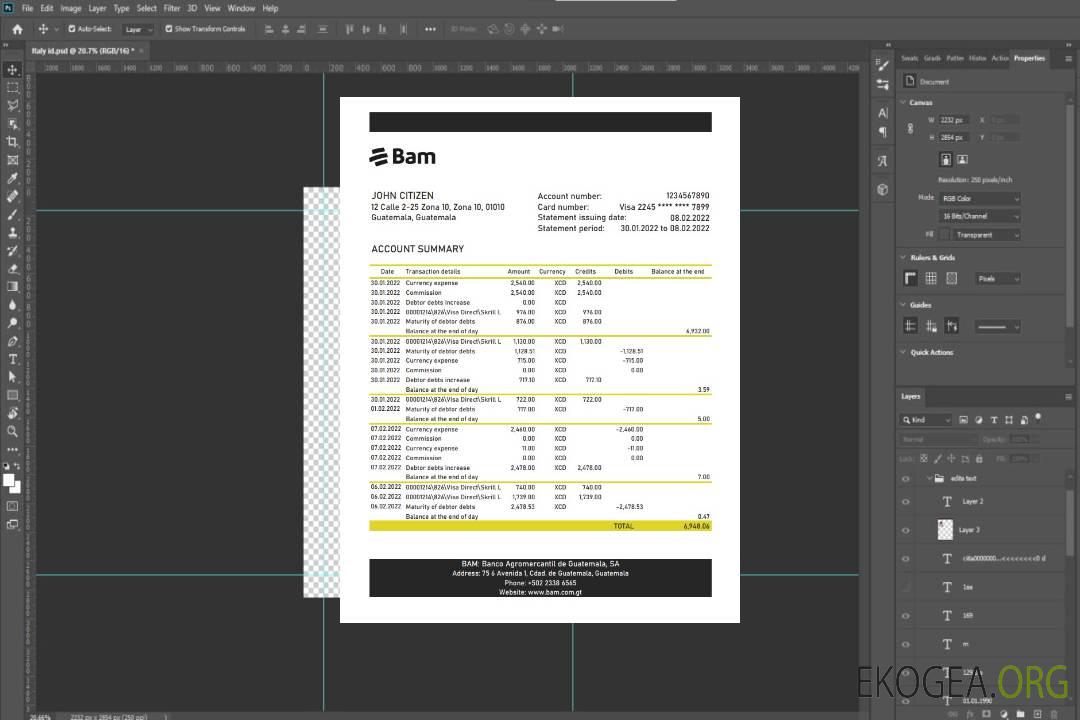Viewport: 1080px width, 720px height.
Task: Select the Lasso tool
Action: pos(13,105)
